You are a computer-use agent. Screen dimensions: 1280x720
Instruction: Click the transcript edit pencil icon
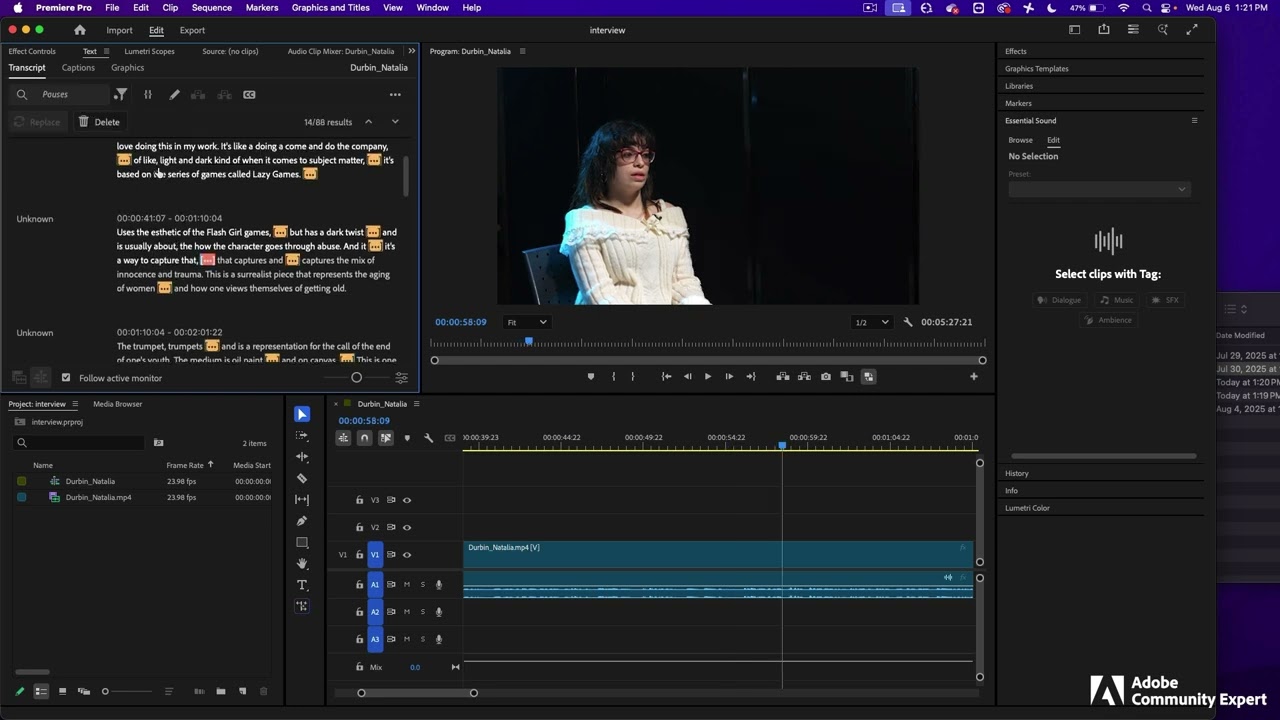point(174,95)
